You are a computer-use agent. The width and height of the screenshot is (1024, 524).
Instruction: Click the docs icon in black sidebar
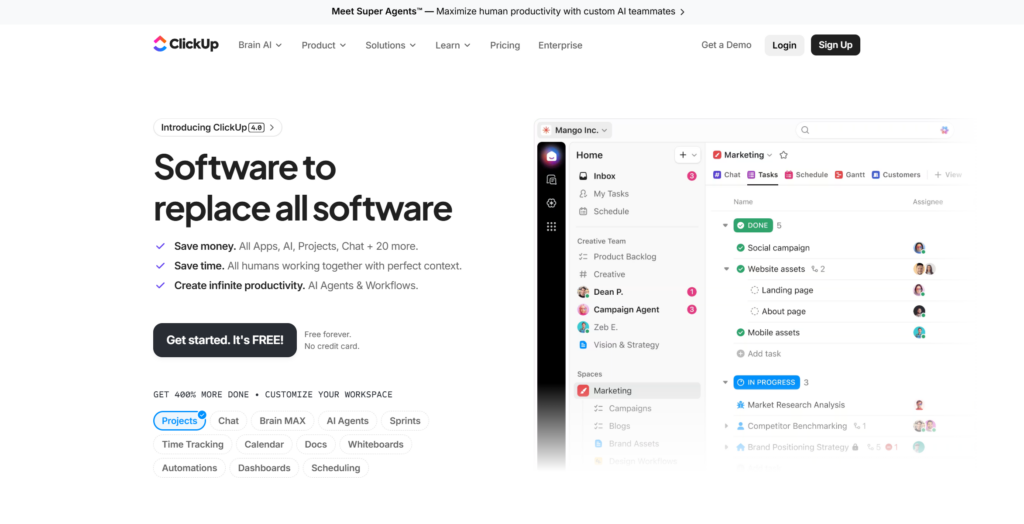551,180
